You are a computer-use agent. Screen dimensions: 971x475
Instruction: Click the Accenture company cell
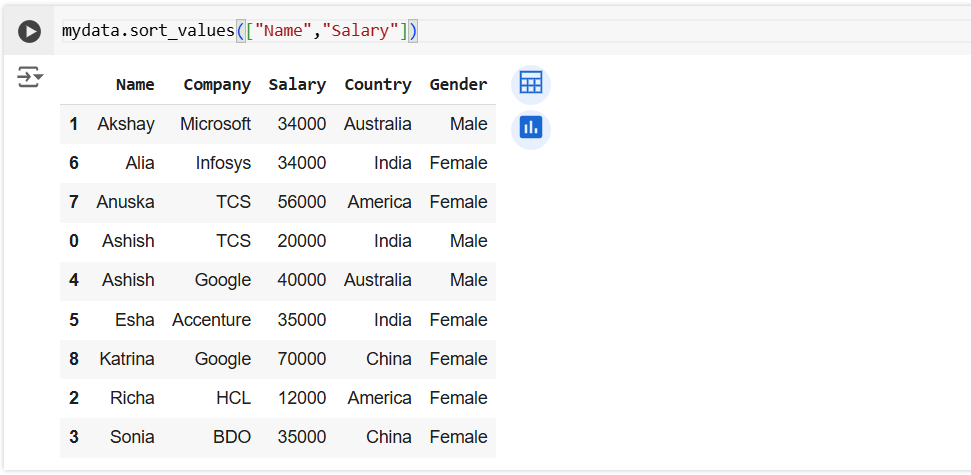[211, 320]
